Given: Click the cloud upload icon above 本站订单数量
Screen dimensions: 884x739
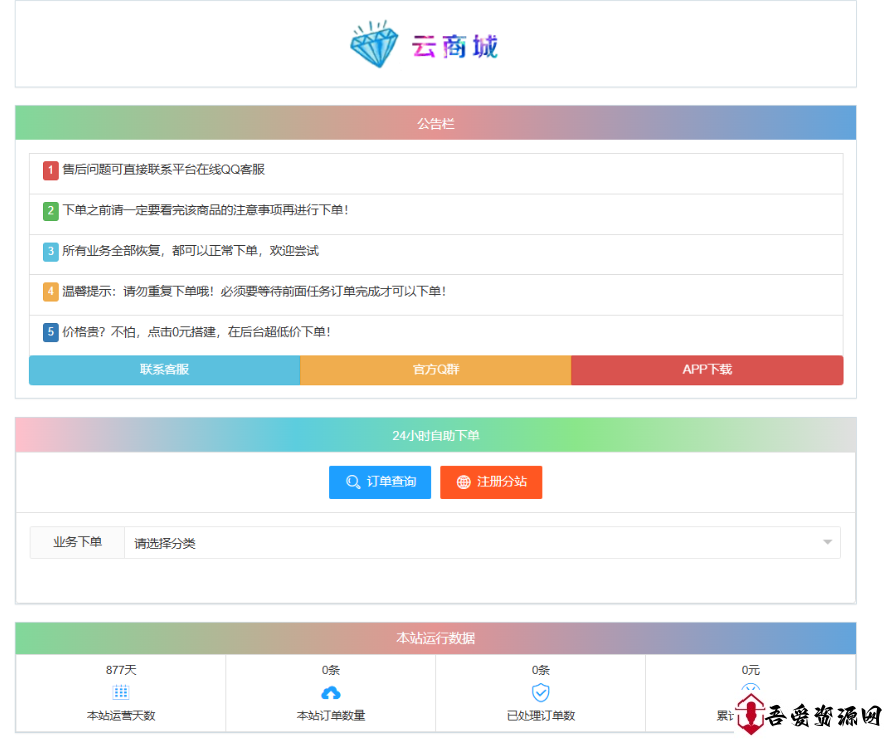Looking at the screenshot, I should [331, 692].
